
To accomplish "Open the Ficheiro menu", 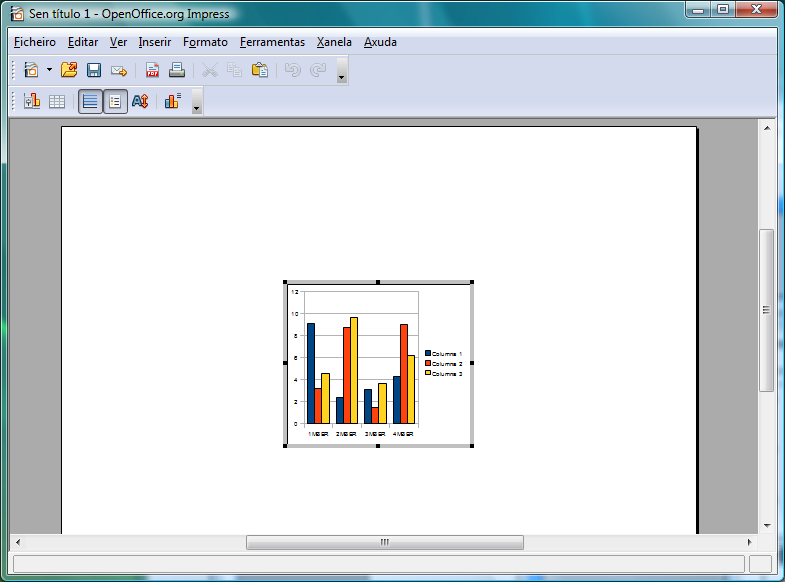I will (x=35, y=42).
